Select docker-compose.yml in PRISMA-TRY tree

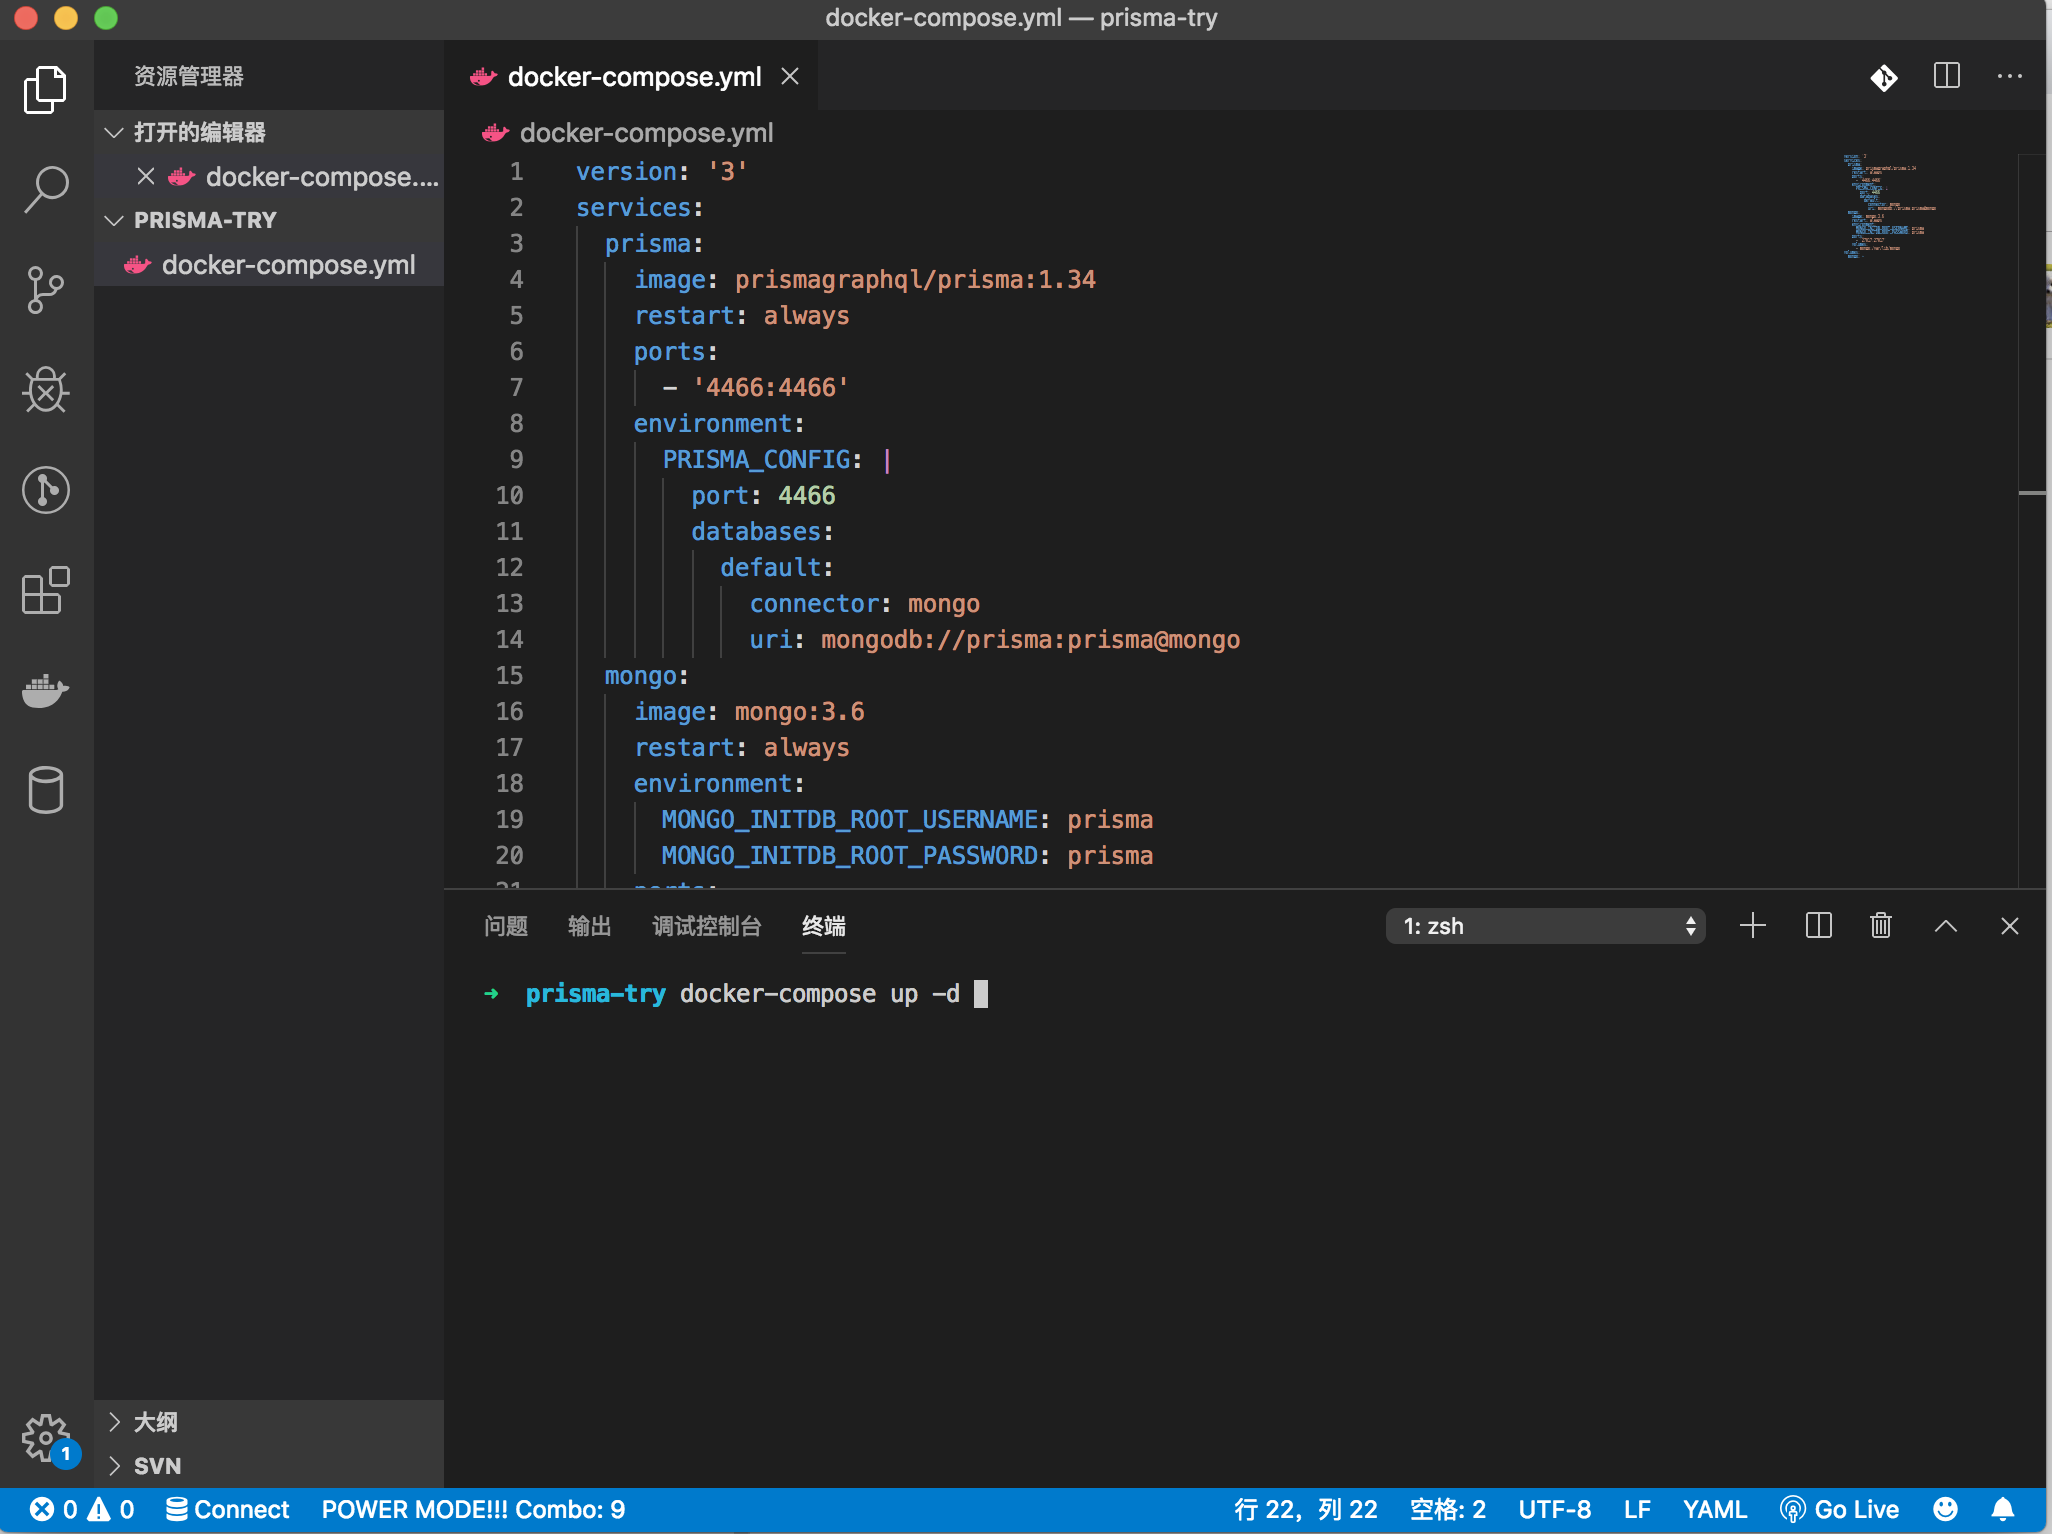[288, 265]
